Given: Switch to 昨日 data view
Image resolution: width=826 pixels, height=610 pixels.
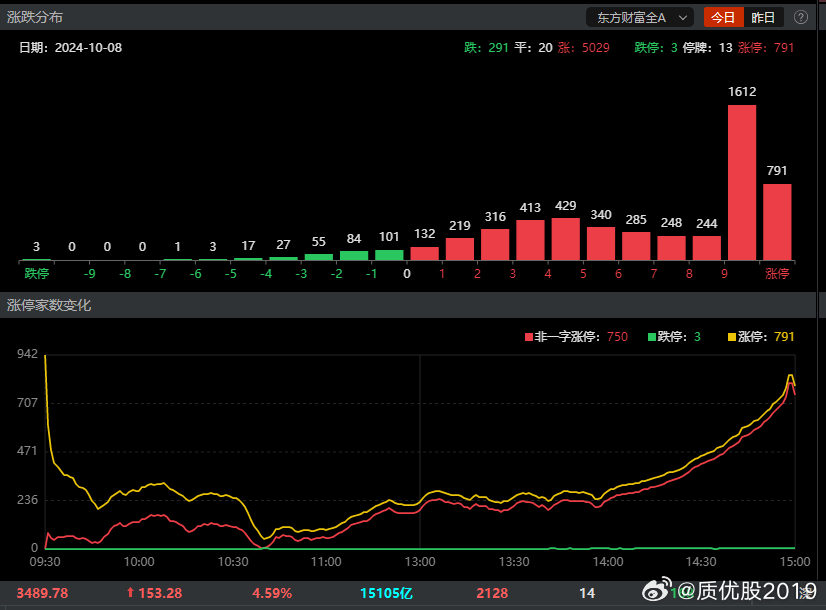Looking at the screenshot, I should click(763, 17).
